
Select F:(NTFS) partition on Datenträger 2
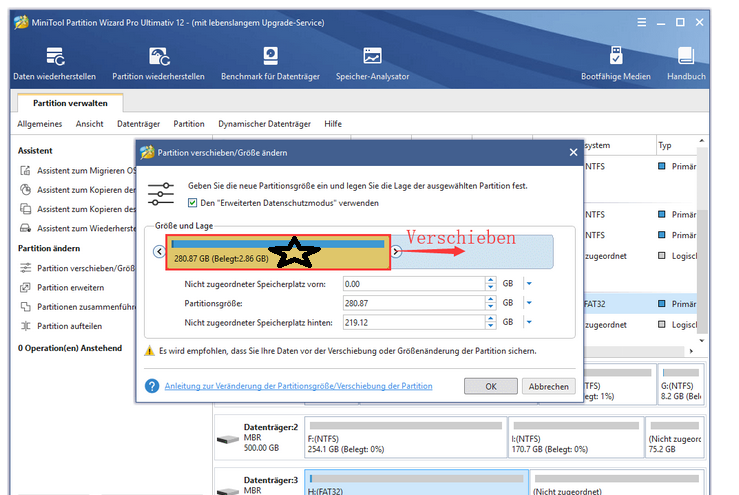tap(406, 437)
